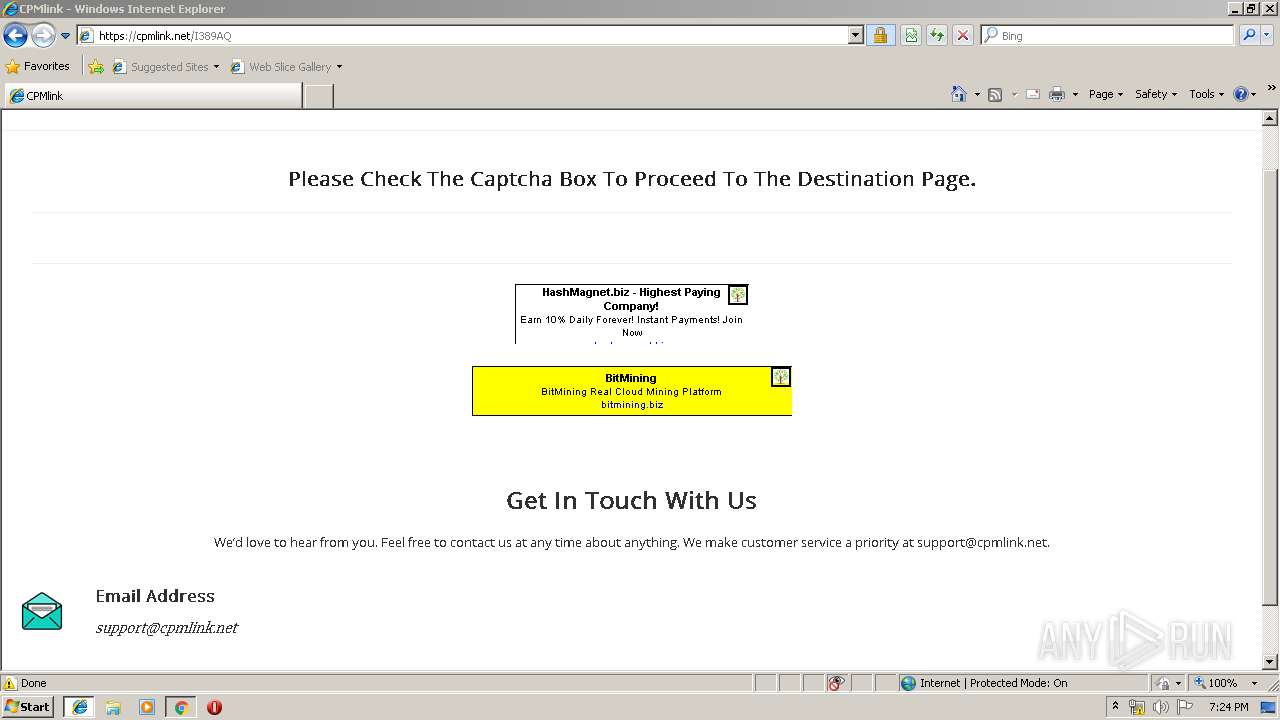The height and width of the screenshot is (720, 1280).
Task: Click the BitMining yellow ad banner
Action: tap(631, 391)
